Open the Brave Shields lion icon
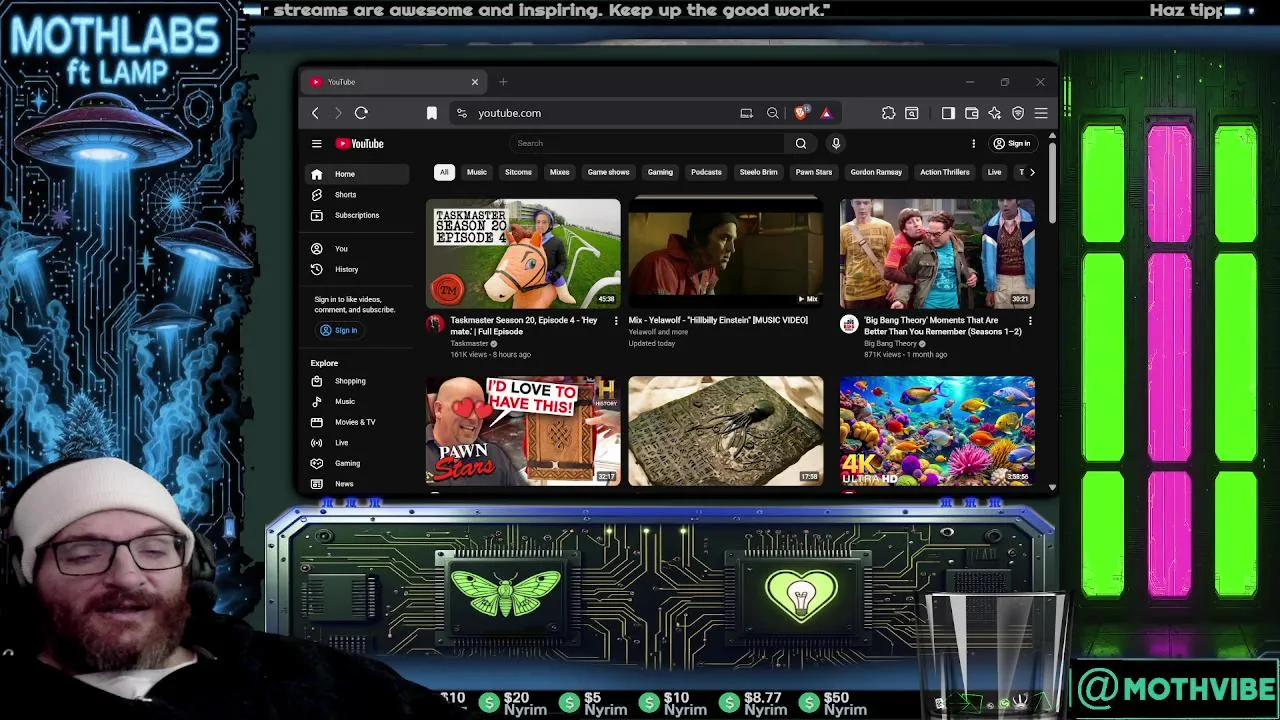Viewport: 1280px width, 720px height. pos(800,113)
